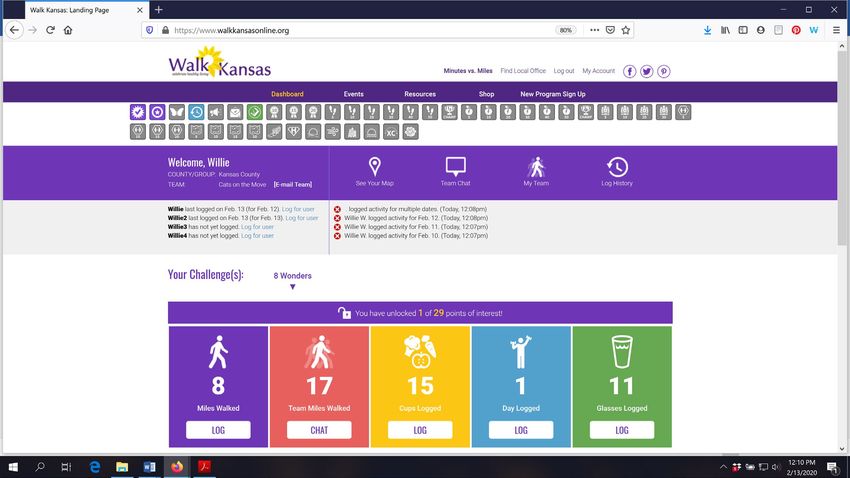Show hidden system tray icons
The height and width of the screenshot is (478, 850).
723,467
